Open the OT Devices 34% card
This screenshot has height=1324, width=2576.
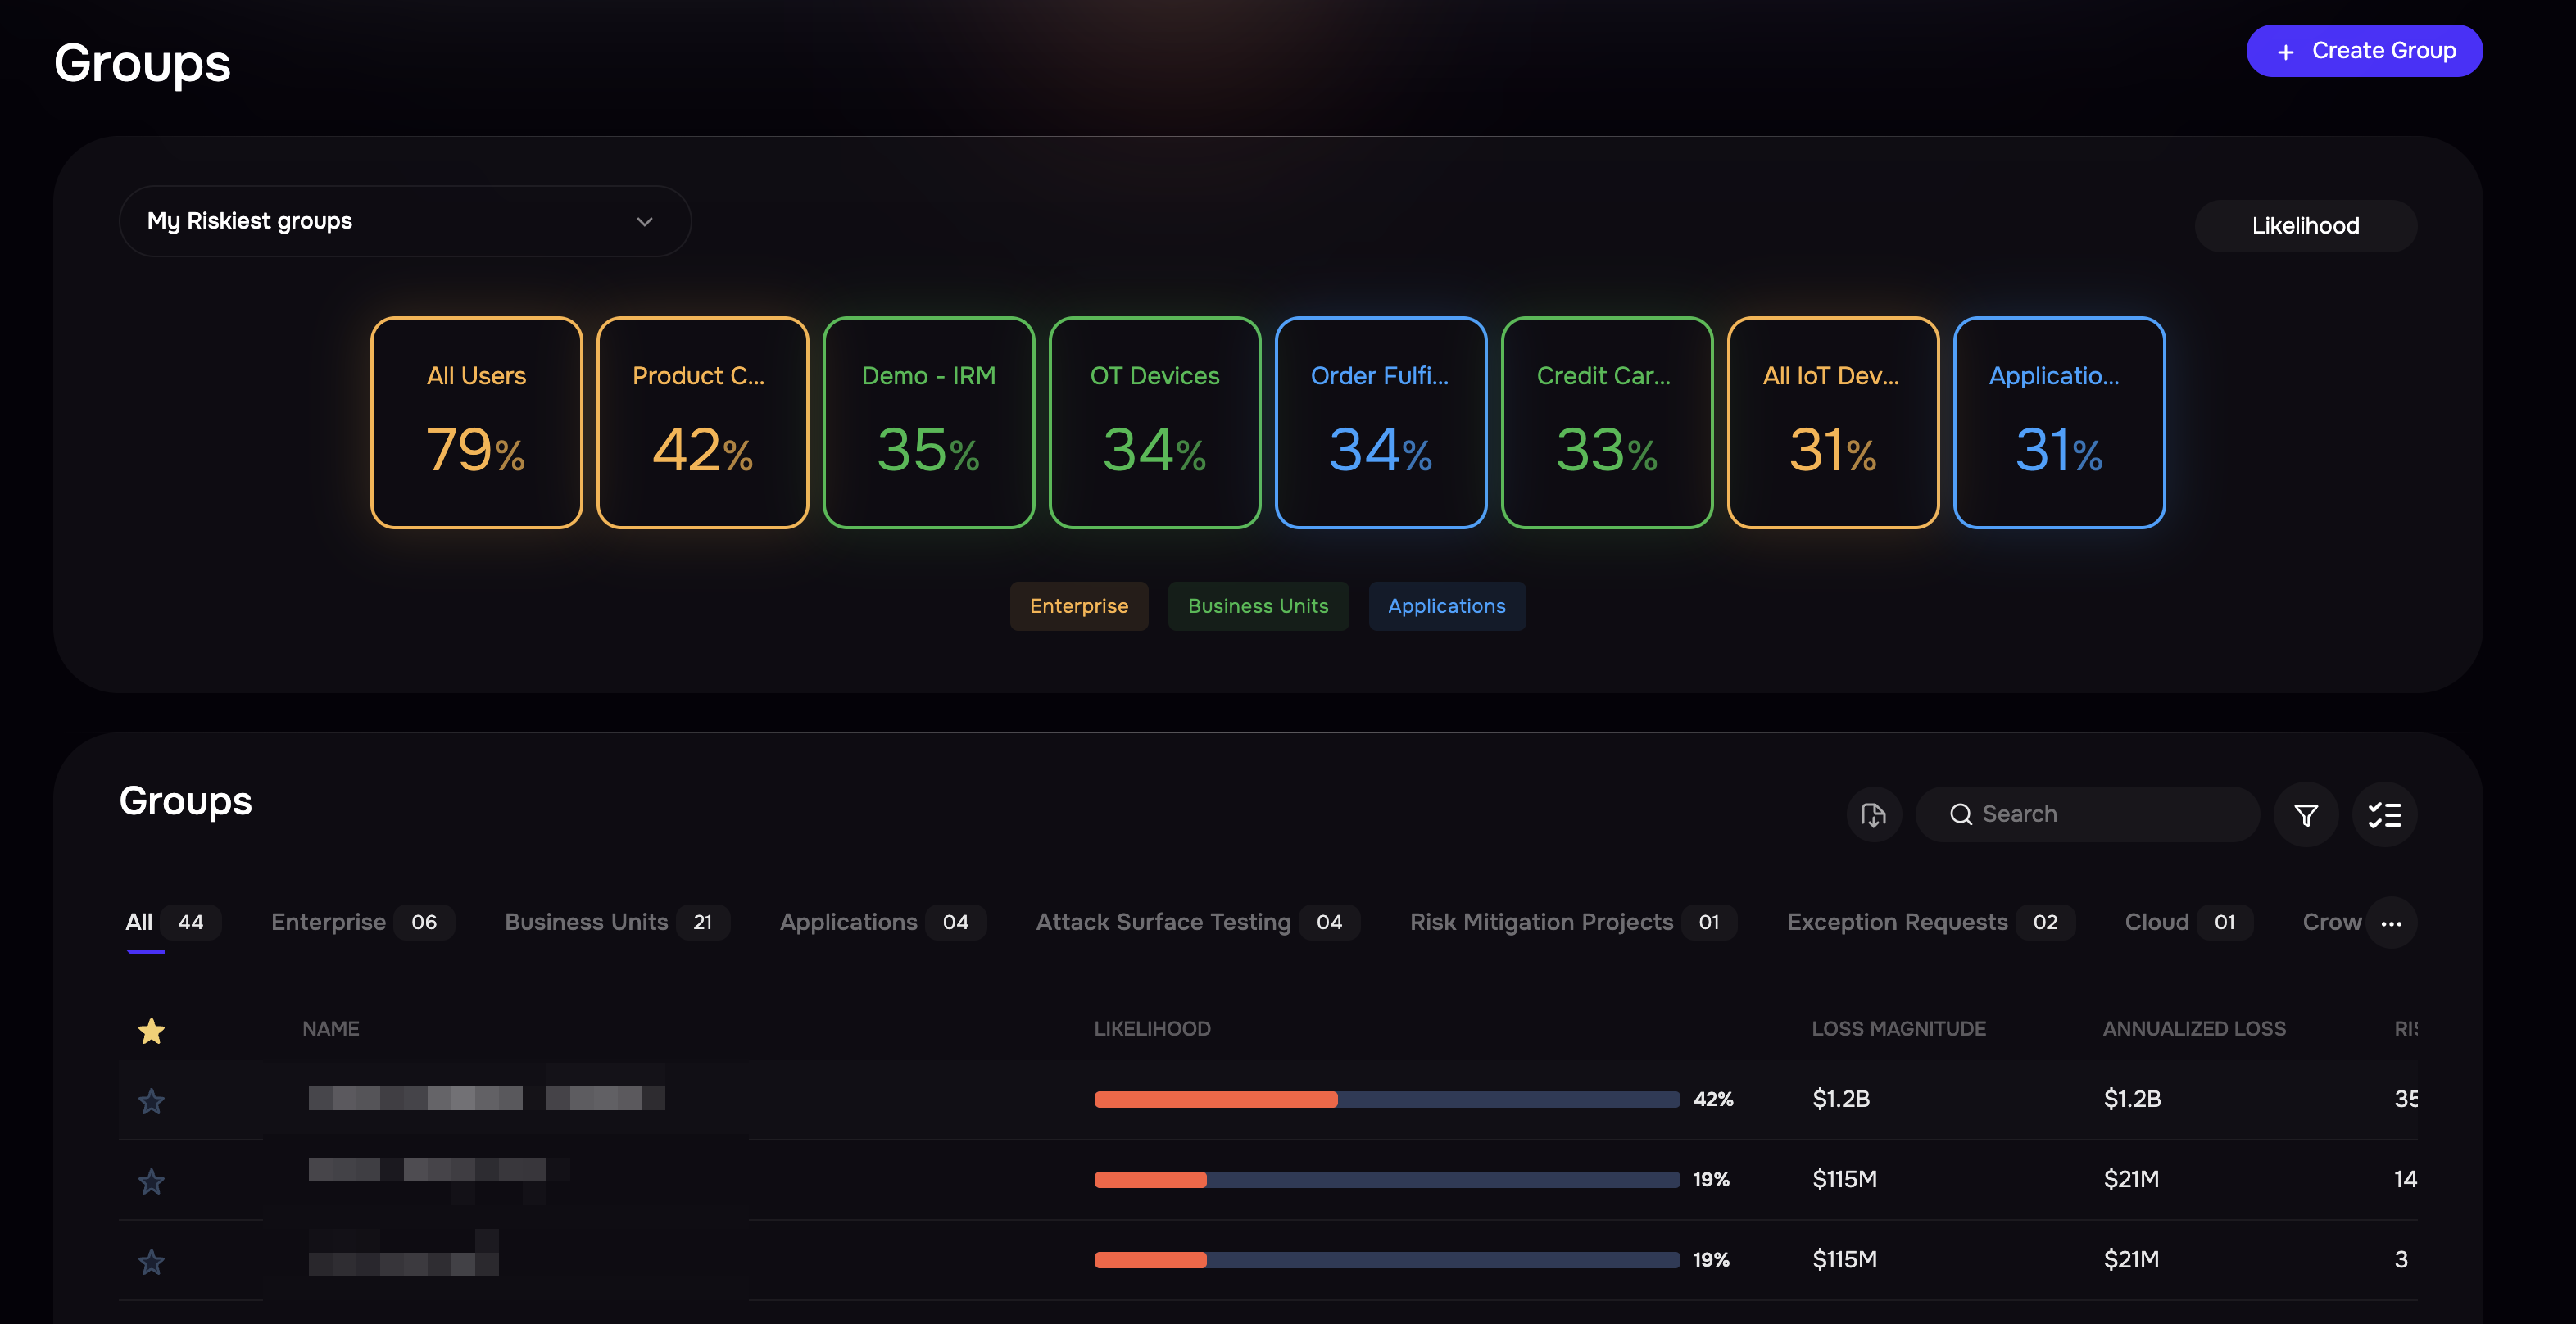pos(1154,423)
